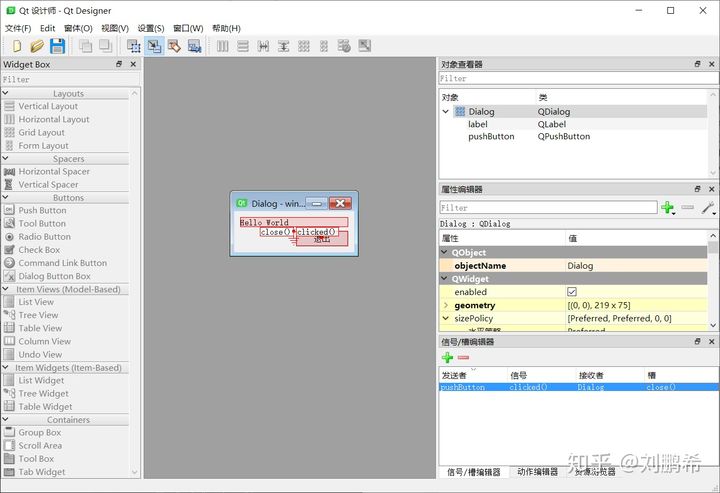Click the Open file folder icon
This screenshot has height=493, width=720.
37,46
